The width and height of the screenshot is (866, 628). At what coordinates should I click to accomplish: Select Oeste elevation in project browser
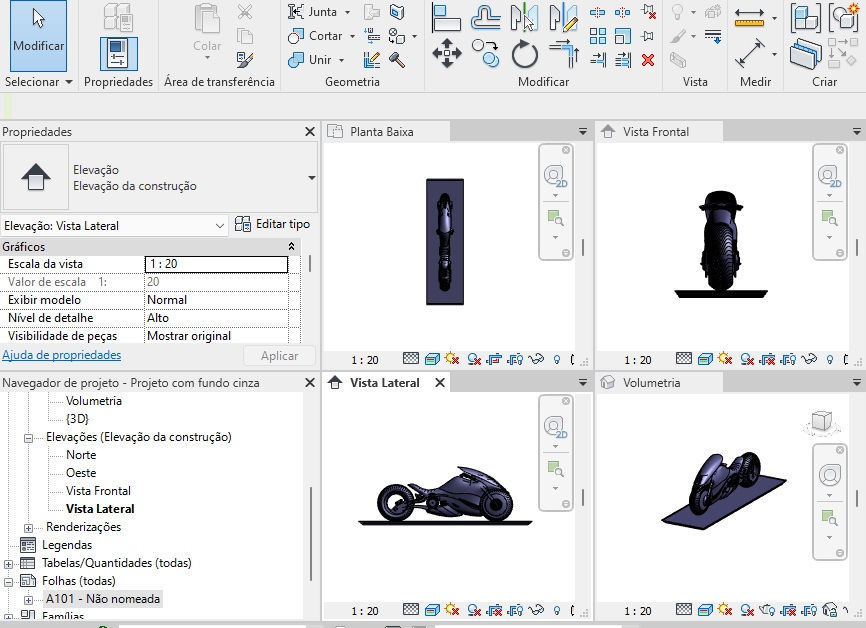(81, 473)
